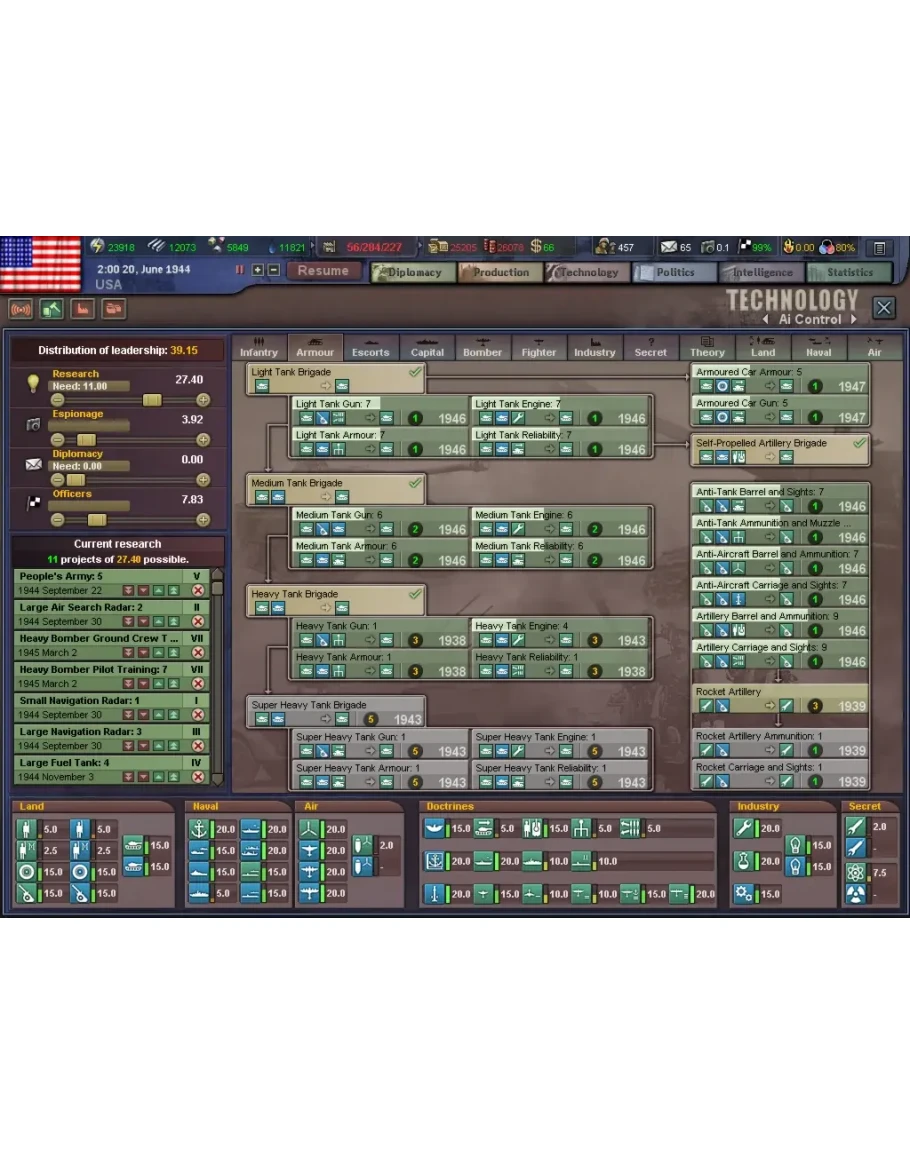The image size is (910, 1155).
Task: Click the anchor icon in the Naval panel
Action: tap(198, 829)
